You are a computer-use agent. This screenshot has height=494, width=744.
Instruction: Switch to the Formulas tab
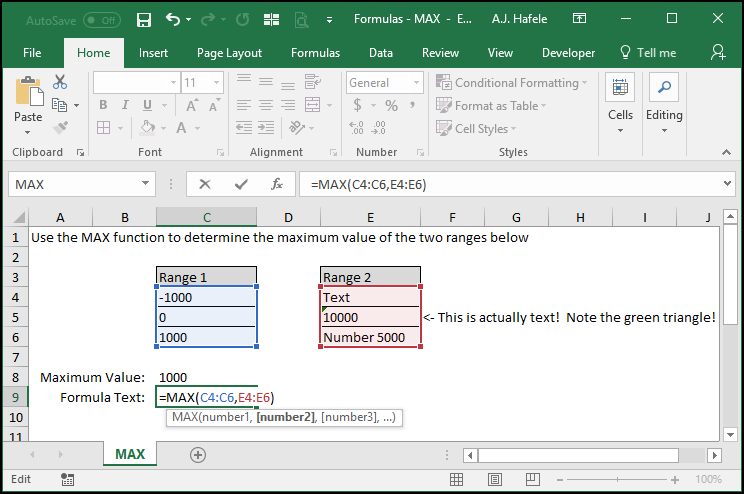tap(316, 53)
